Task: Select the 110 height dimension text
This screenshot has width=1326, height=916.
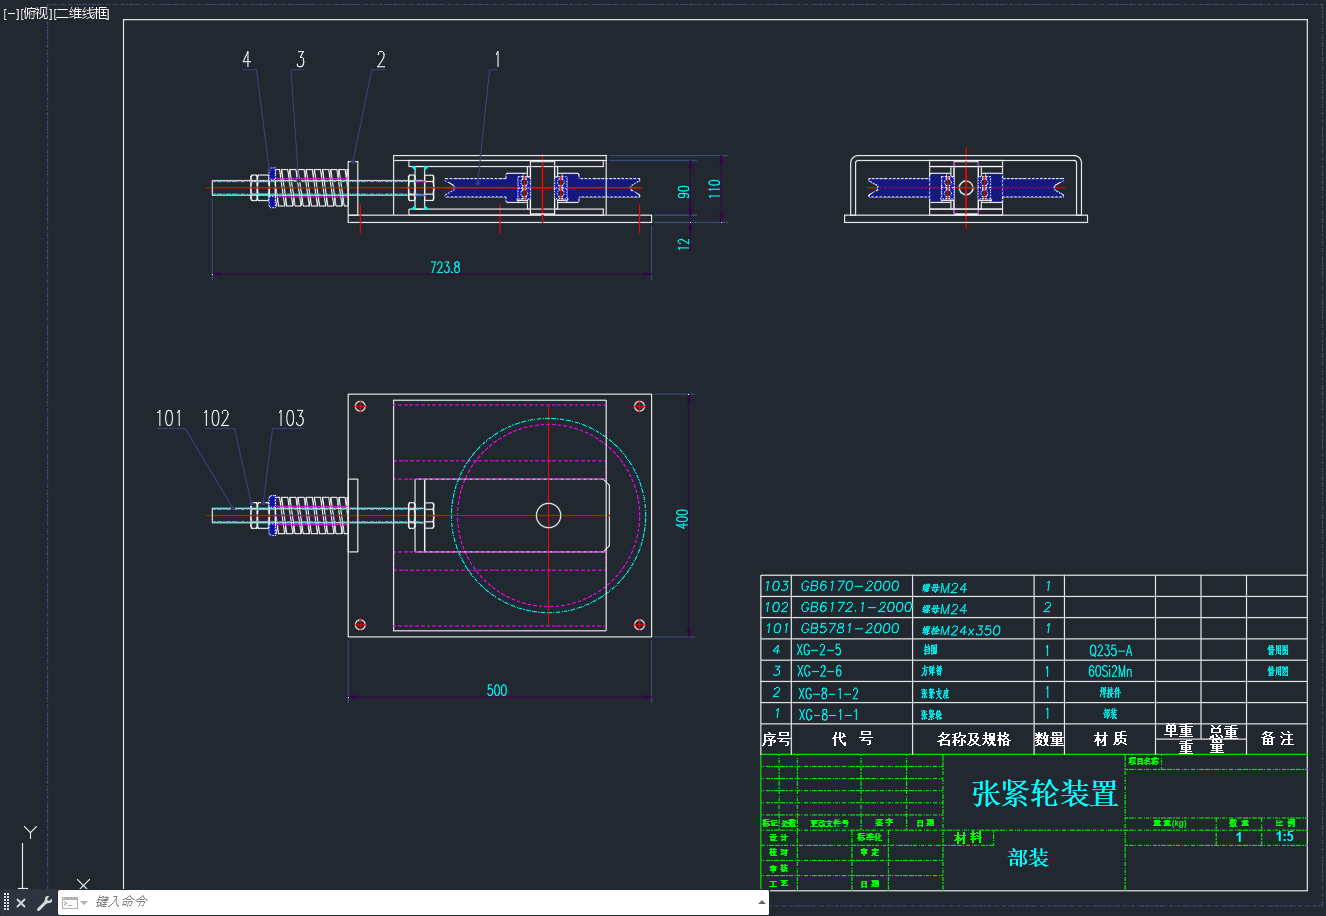Action: coord(714,188)
